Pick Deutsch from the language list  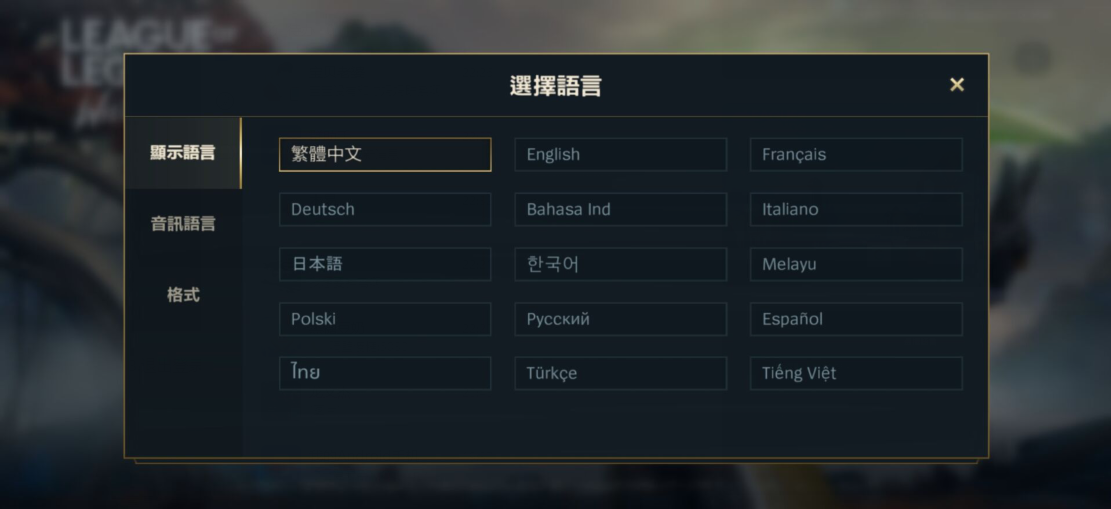[x=385, y=210]
